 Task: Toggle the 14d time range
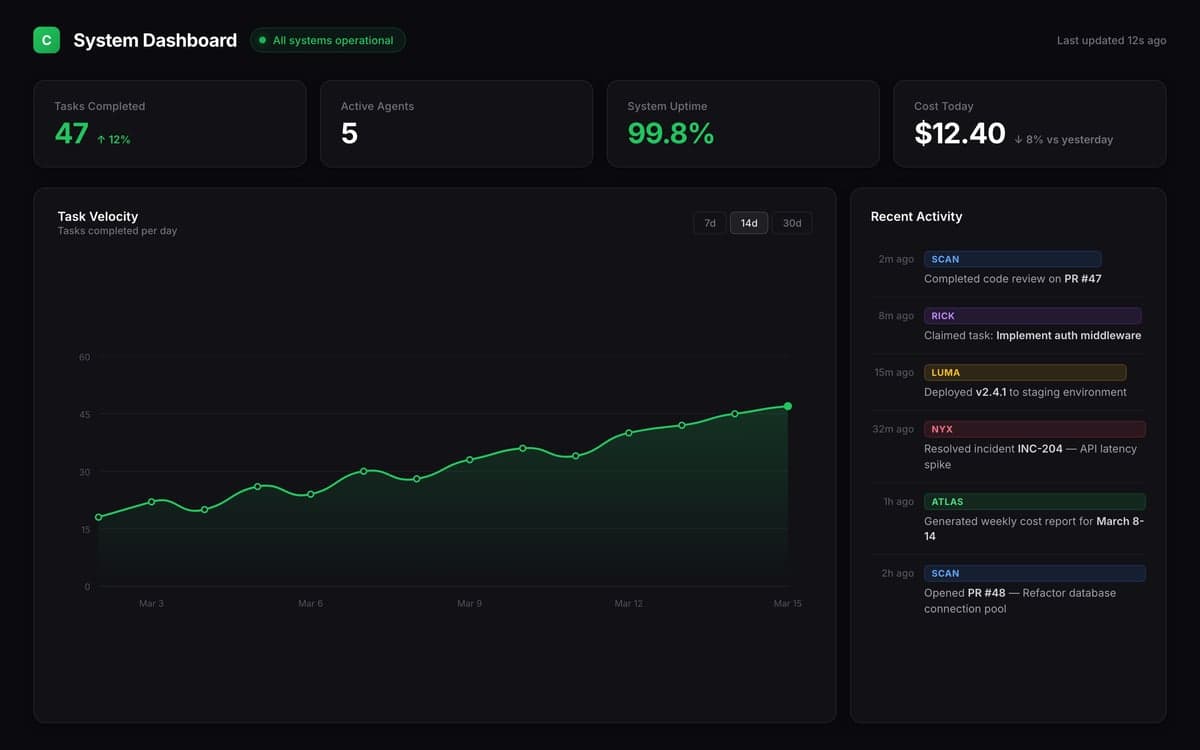tap(749, 223)
